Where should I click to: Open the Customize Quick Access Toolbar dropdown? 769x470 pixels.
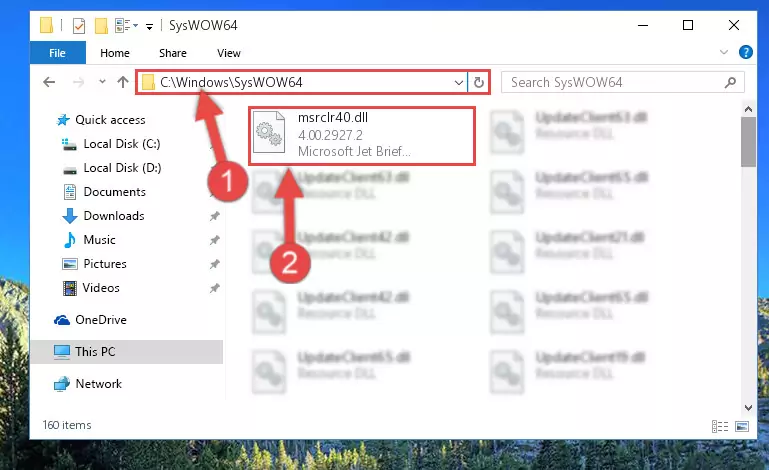(x=149, y=26)
